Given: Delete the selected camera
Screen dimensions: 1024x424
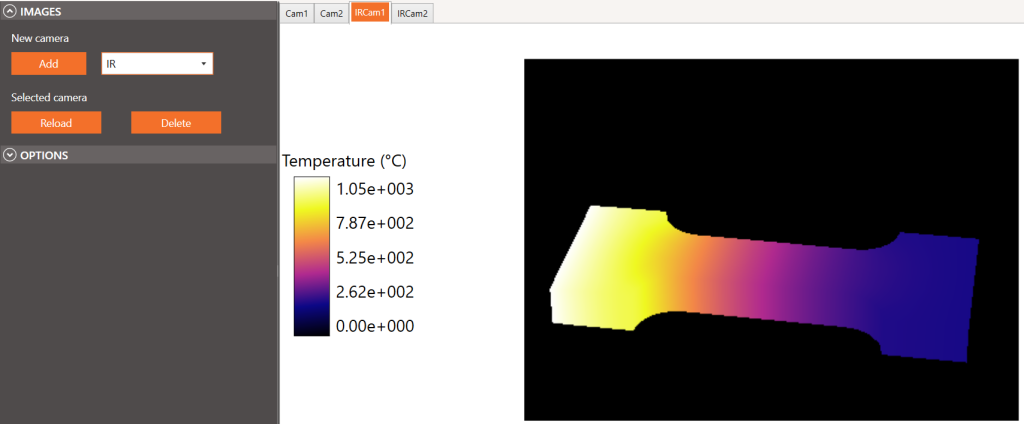Looking at the screenshot, I should click(x=176, y=122).
